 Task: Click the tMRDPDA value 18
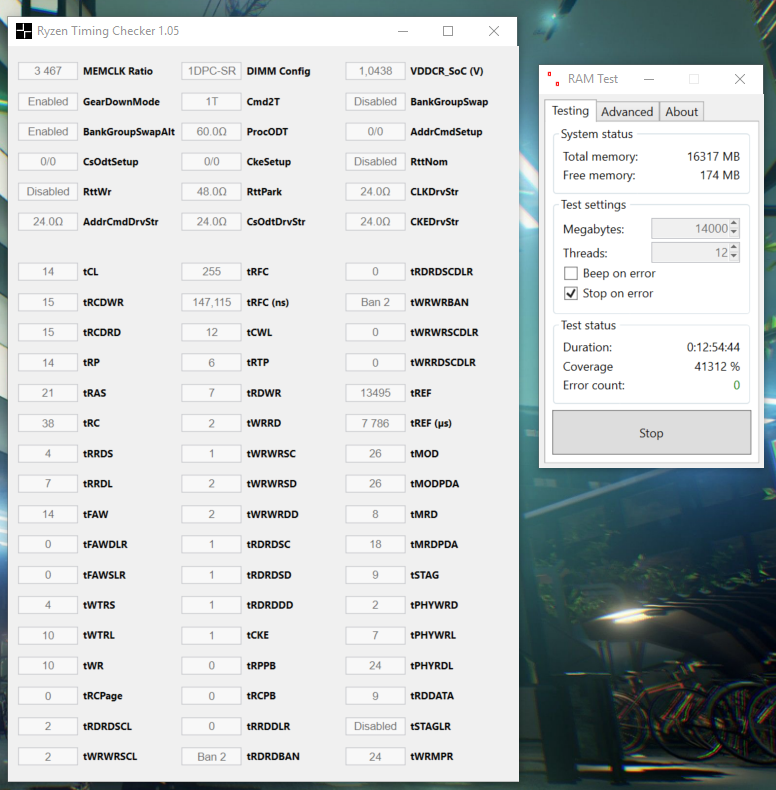point(375,545)
